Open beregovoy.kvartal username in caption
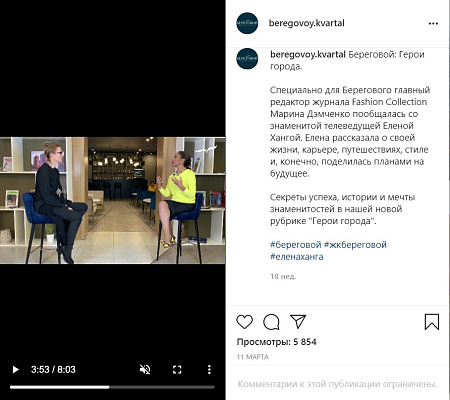 coord(308,54)
